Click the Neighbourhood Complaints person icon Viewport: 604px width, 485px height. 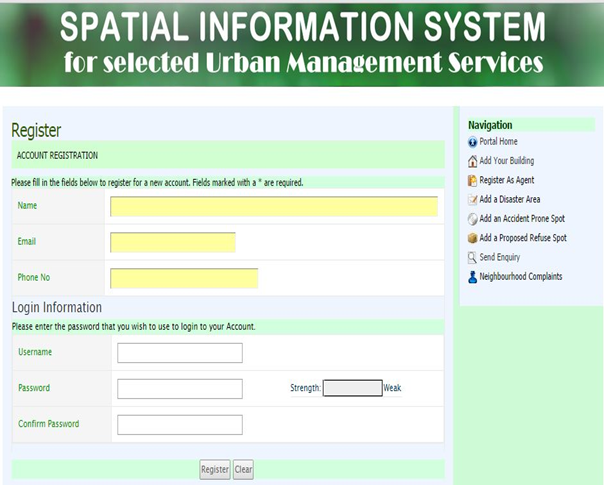click(472, 277)
